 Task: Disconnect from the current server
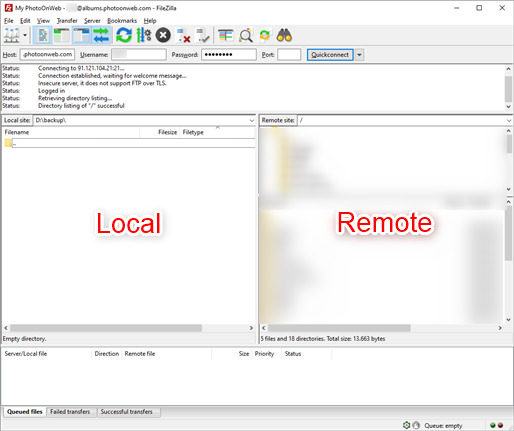coord(183,35)
